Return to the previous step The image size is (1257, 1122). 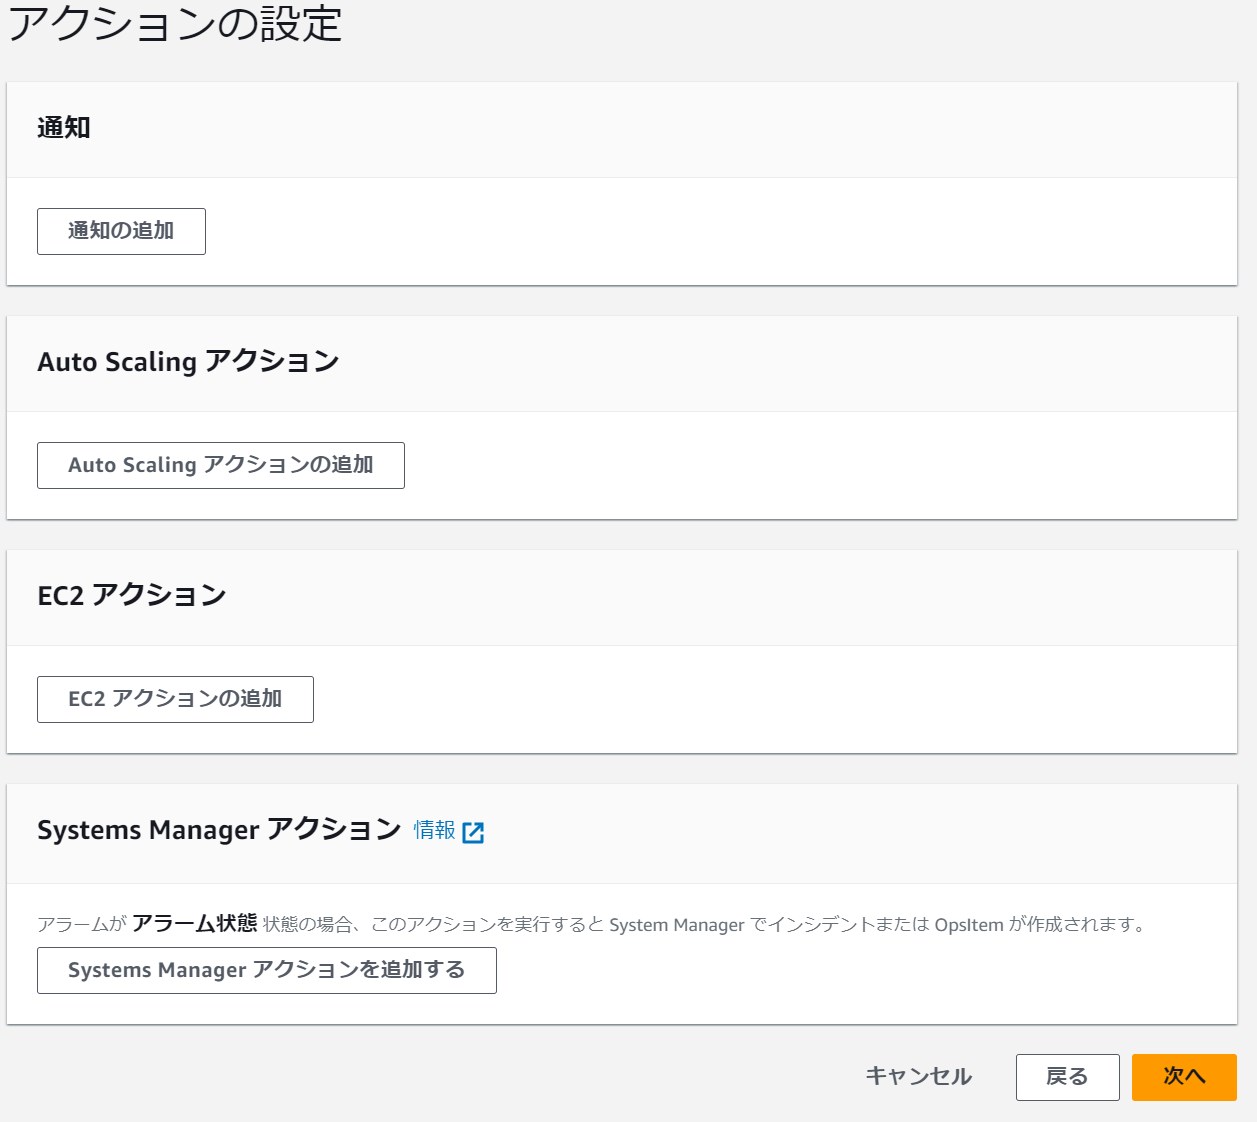pyautogui.click(x=1067, y=1077)
